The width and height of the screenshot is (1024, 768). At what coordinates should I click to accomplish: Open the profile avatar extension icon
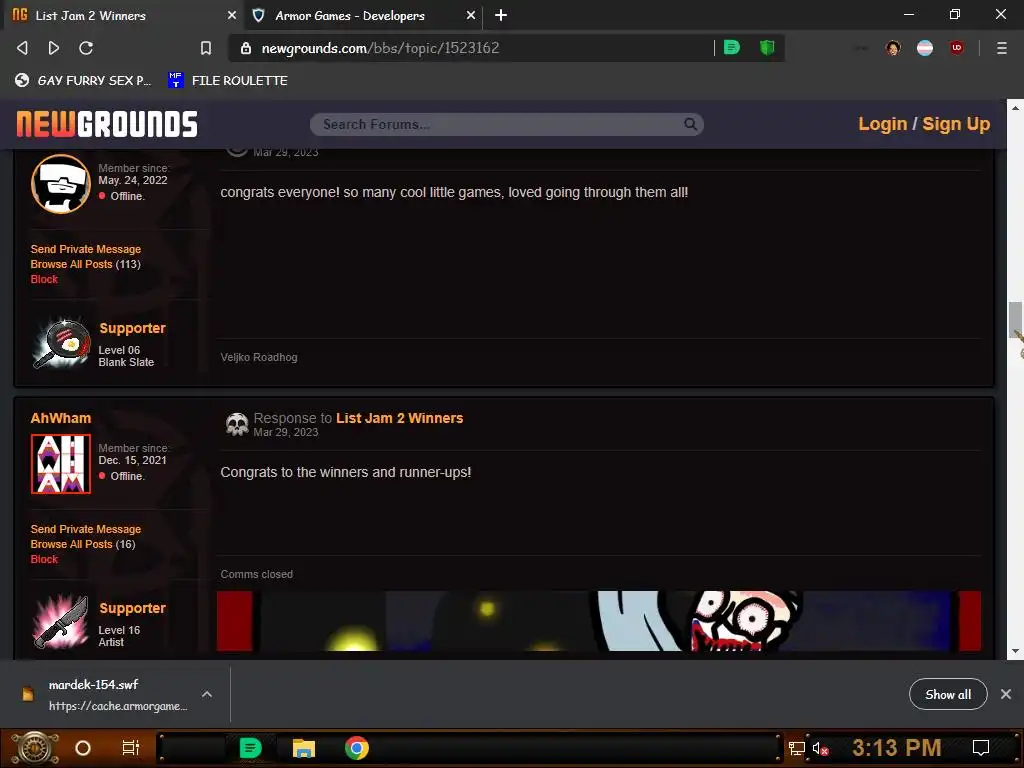coord(893,48)
